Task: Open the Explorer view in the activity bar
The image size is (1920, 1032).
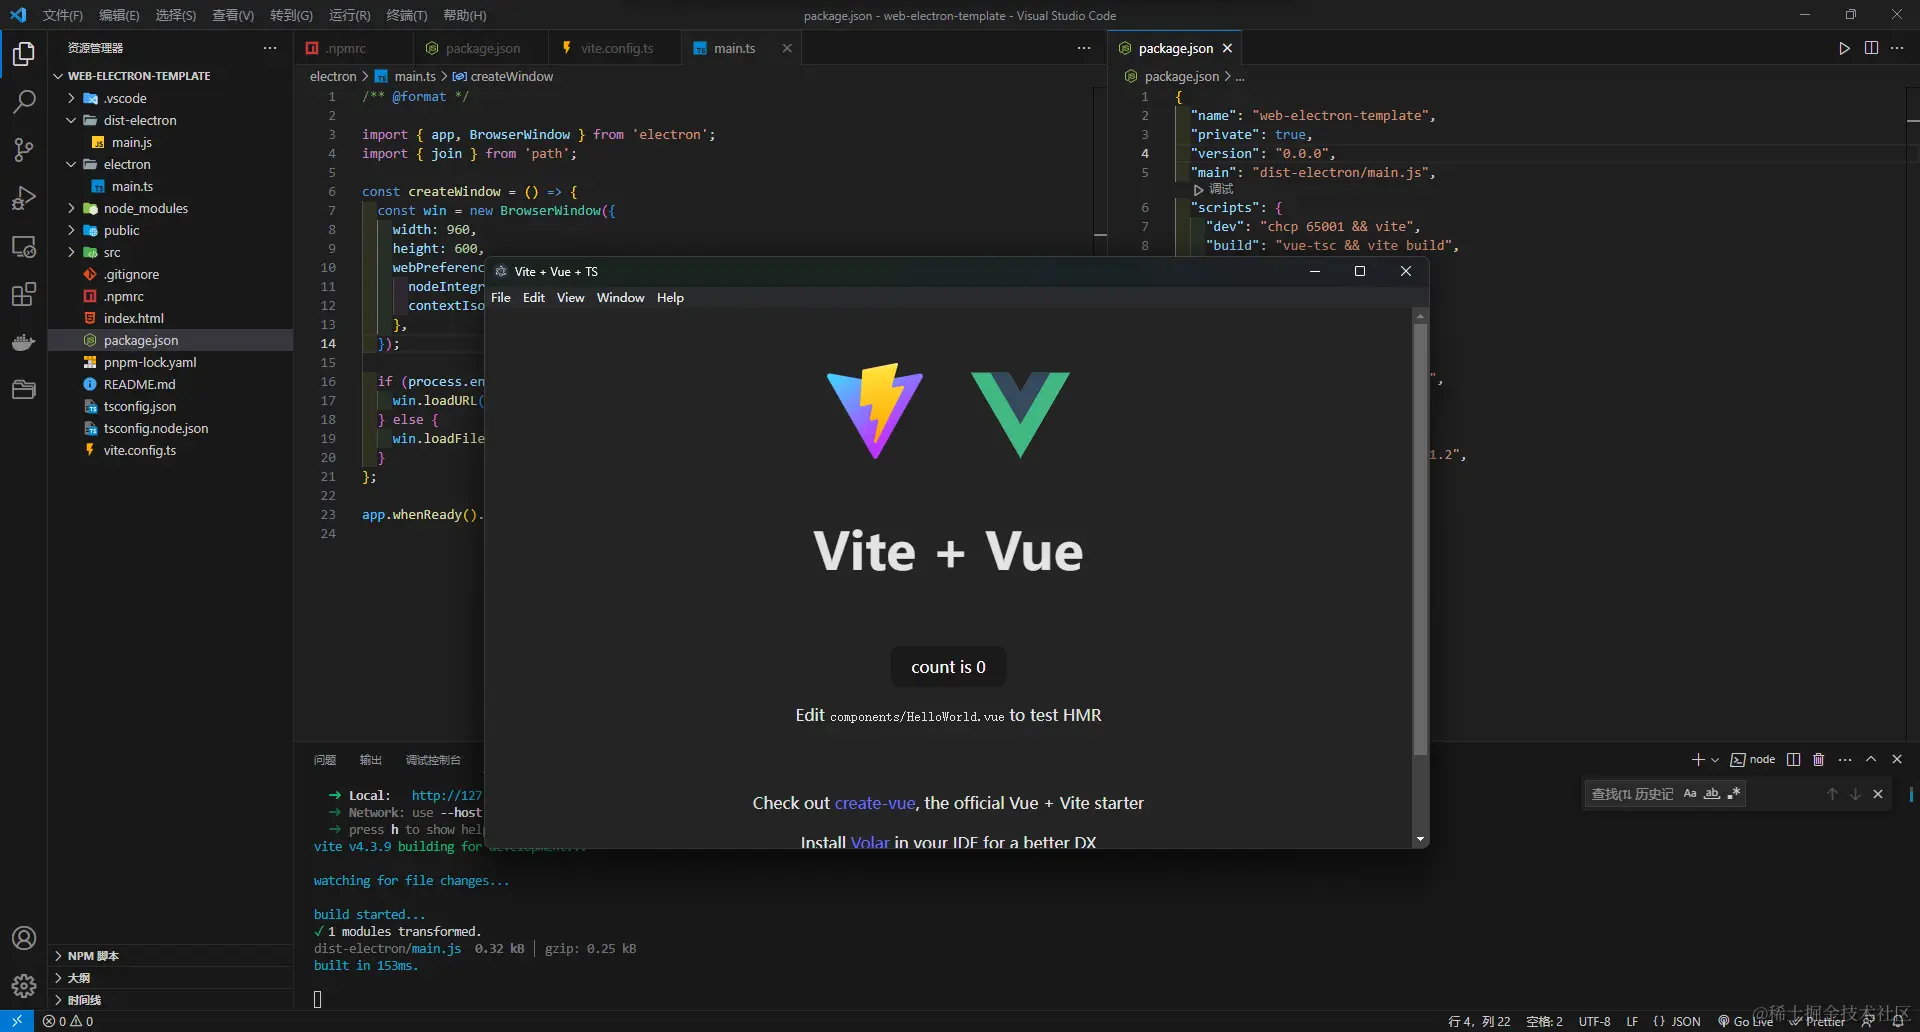Action: click(23, 54)
